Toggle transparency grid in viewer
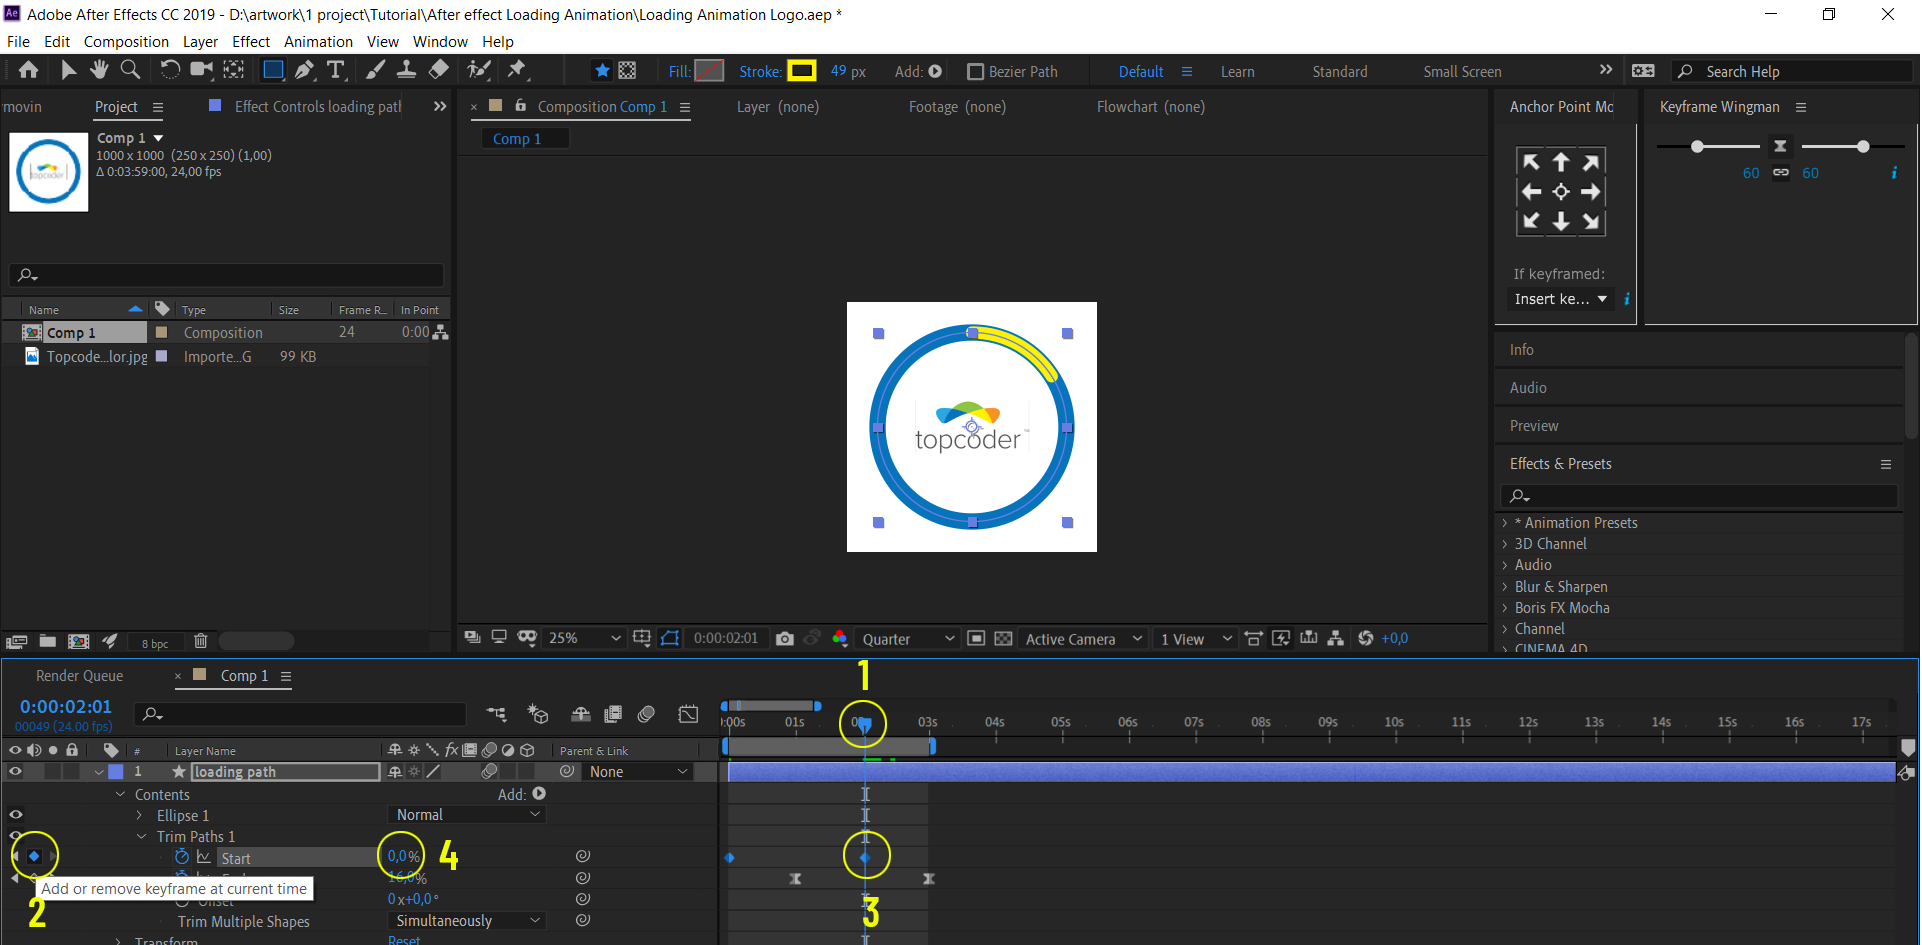Image resolution: width=1922 pixels, height=945 pixels. pyautogui.click(x=1003, y=638)
